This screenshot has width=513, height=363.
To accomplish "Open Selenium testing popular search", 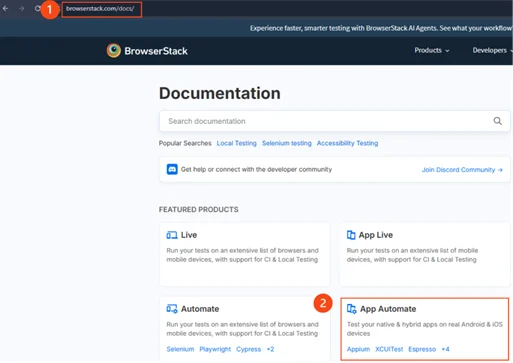I will (x=287, y=143).
